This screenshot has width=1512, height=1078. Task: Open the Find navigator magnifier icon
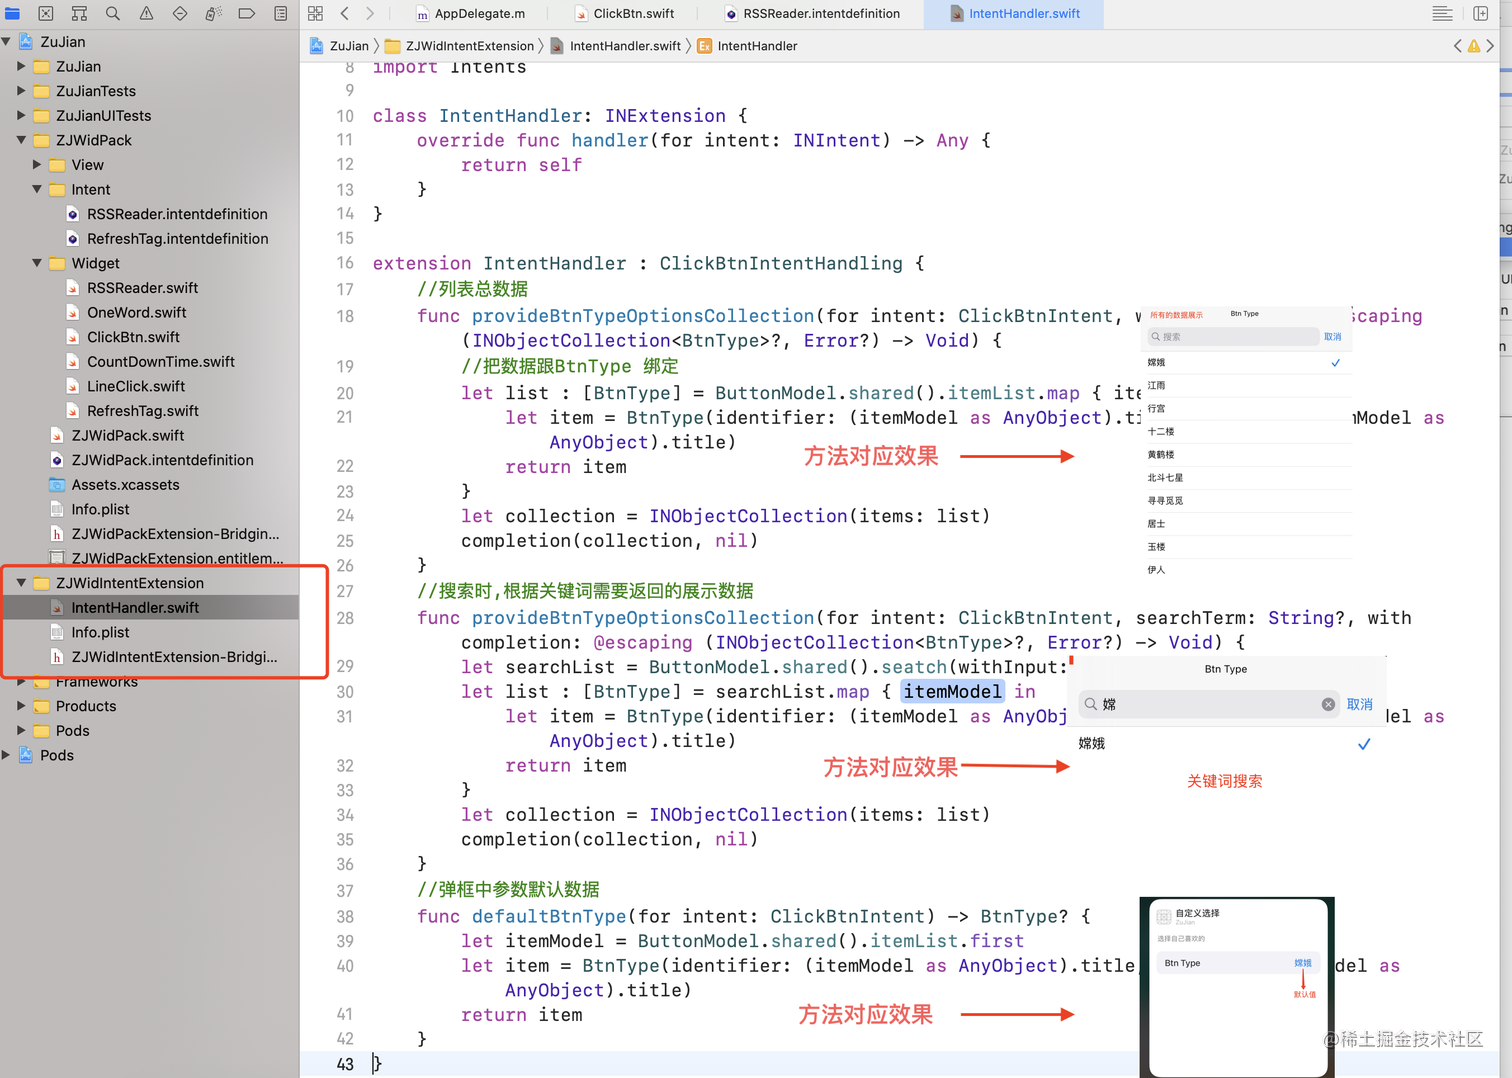(113, 13)
